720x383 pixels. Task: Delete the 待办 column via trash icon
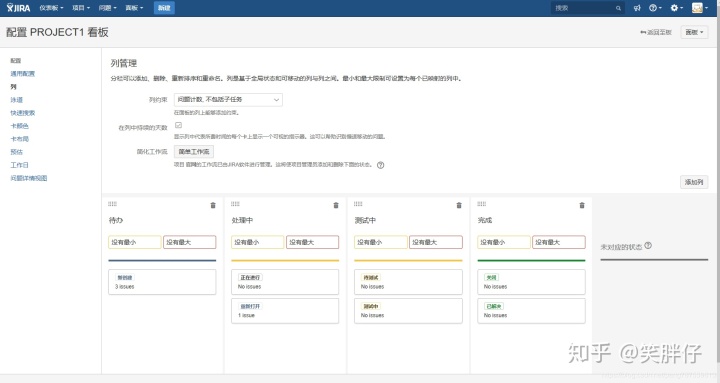coord(213,205)
